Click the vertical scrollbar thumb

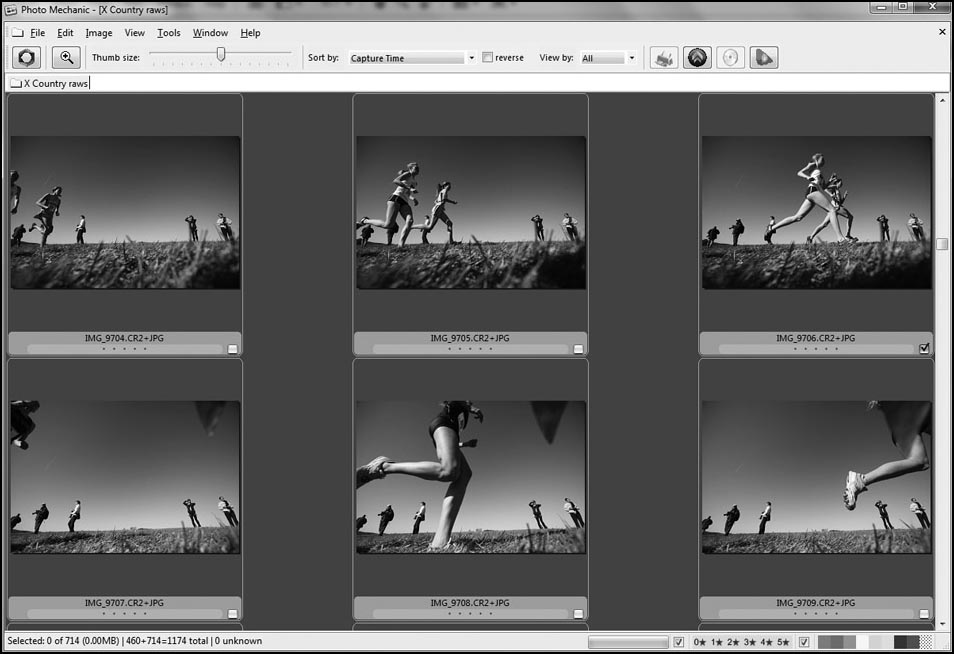point(942,244)
